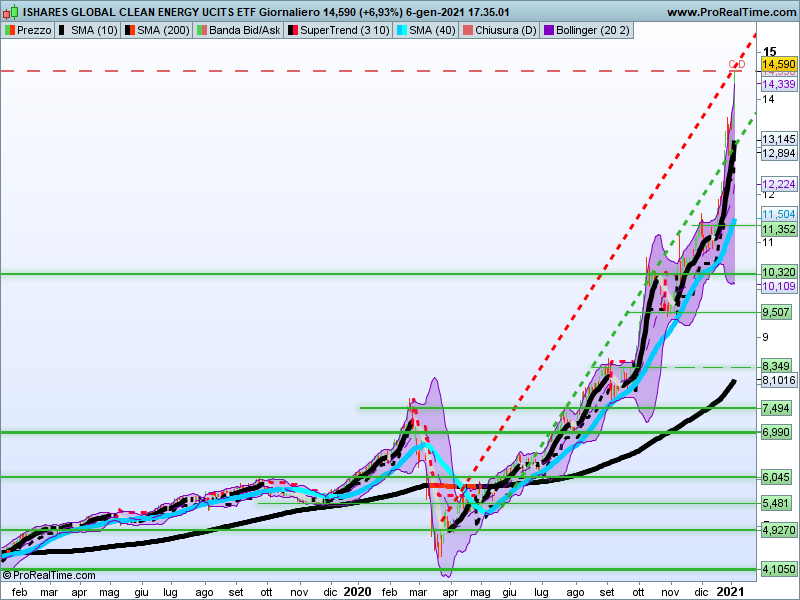The image size is (800, 600).
Task: Click the 13,145 price label
Action: (x=779, y=139)
